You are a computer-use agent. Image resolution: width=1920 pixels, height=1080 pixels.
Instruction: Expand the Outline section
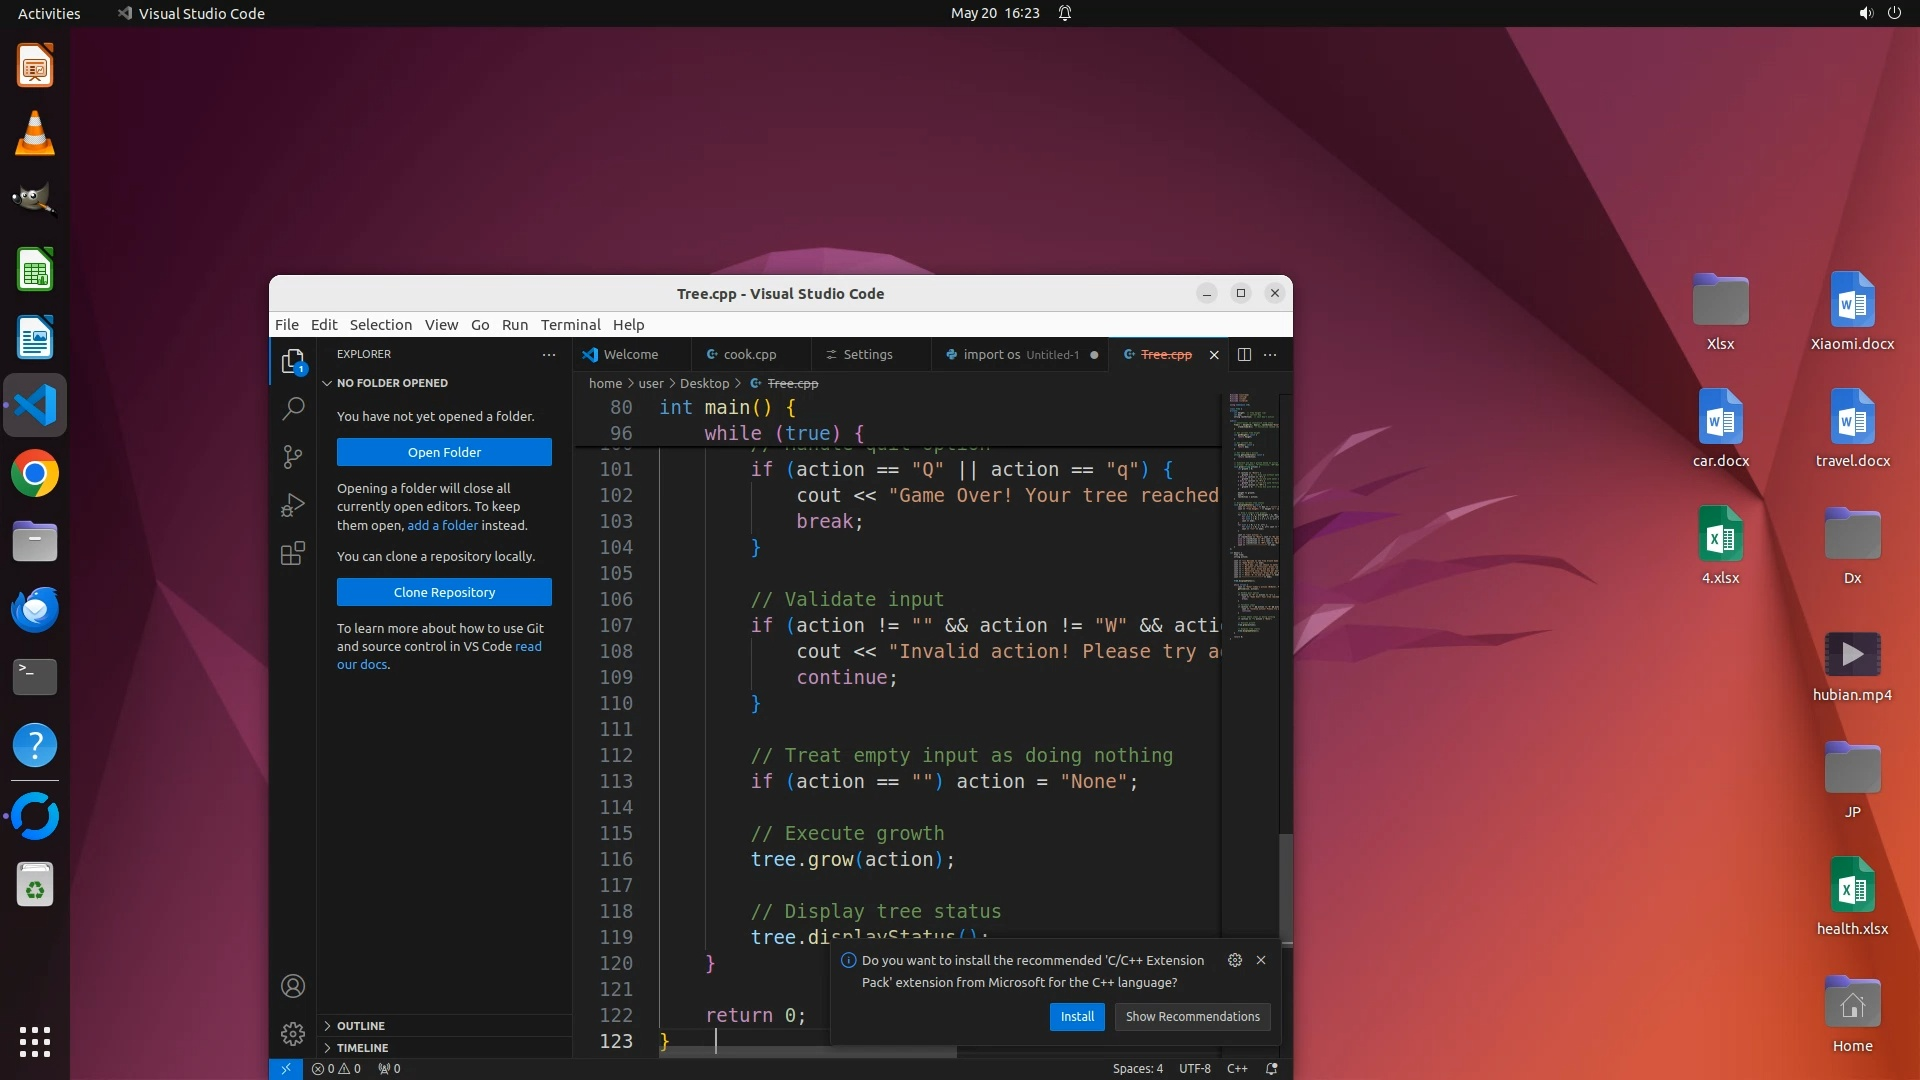[360, 1026]
